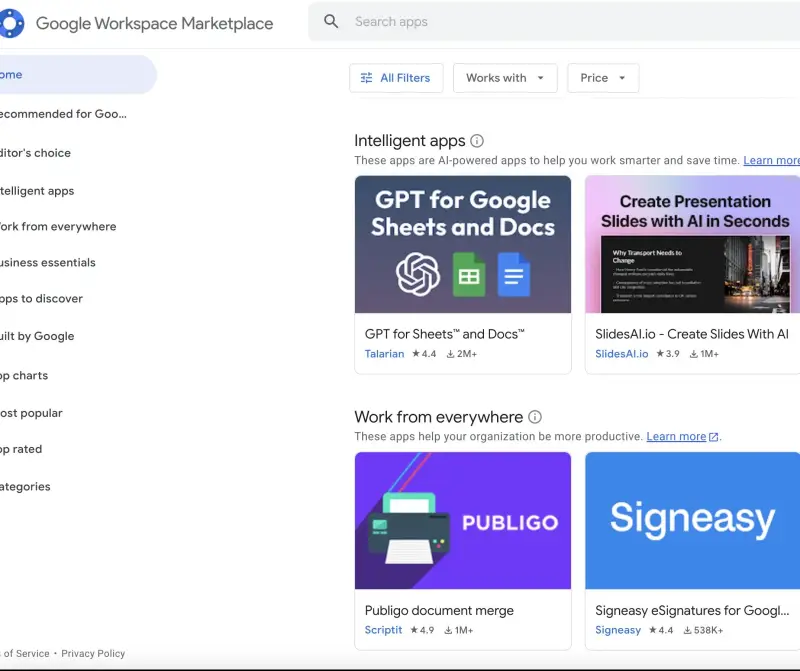Image resolution: width=800 pixels, height=671 pixels.
Task: Open the Privacy Policy link
Action: (93, 654)
